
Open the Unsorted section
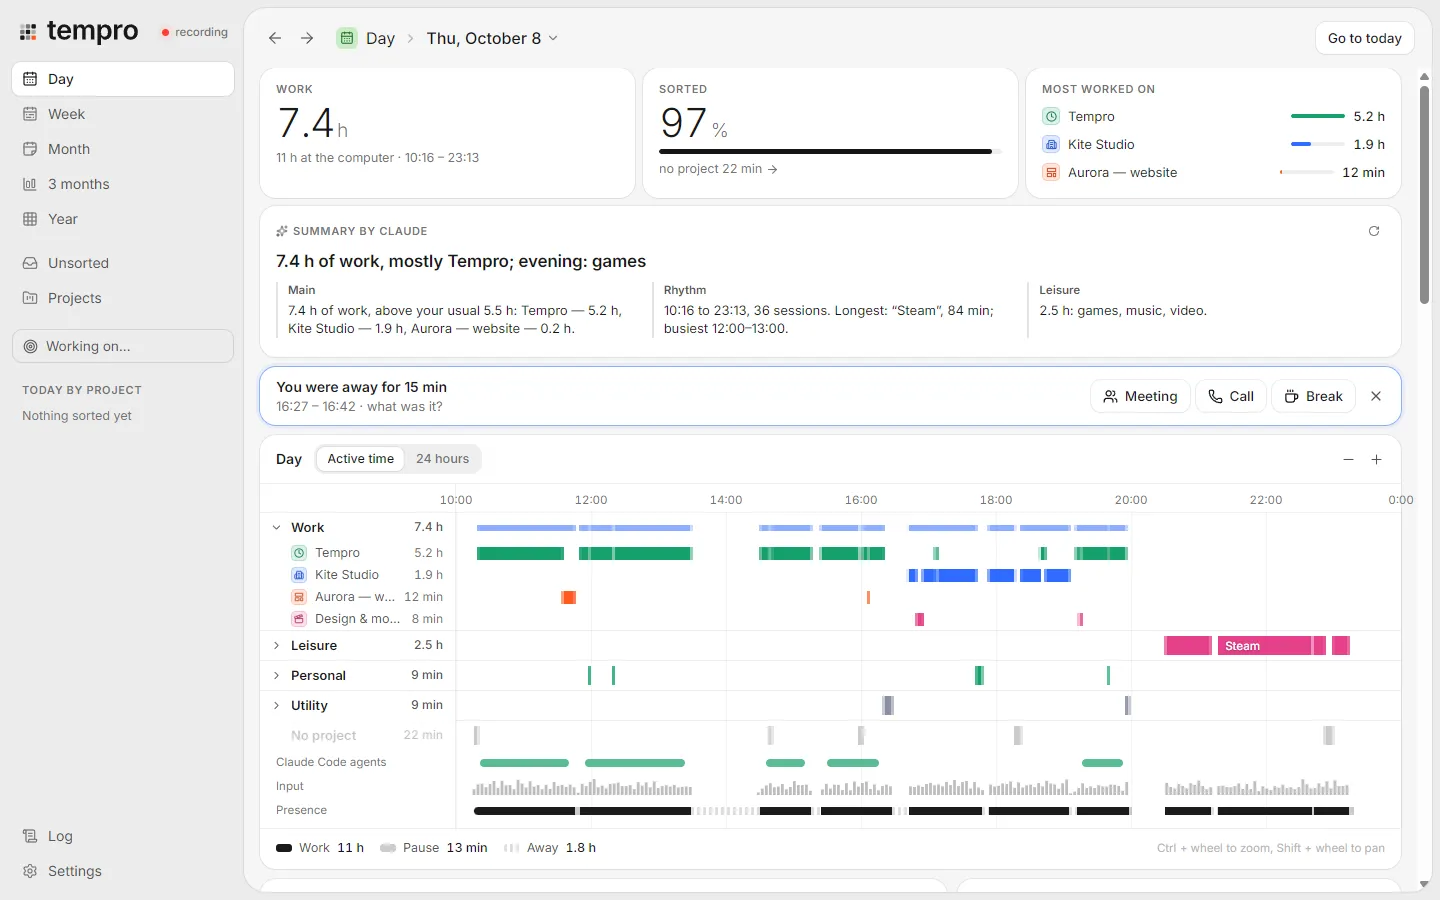123,263
